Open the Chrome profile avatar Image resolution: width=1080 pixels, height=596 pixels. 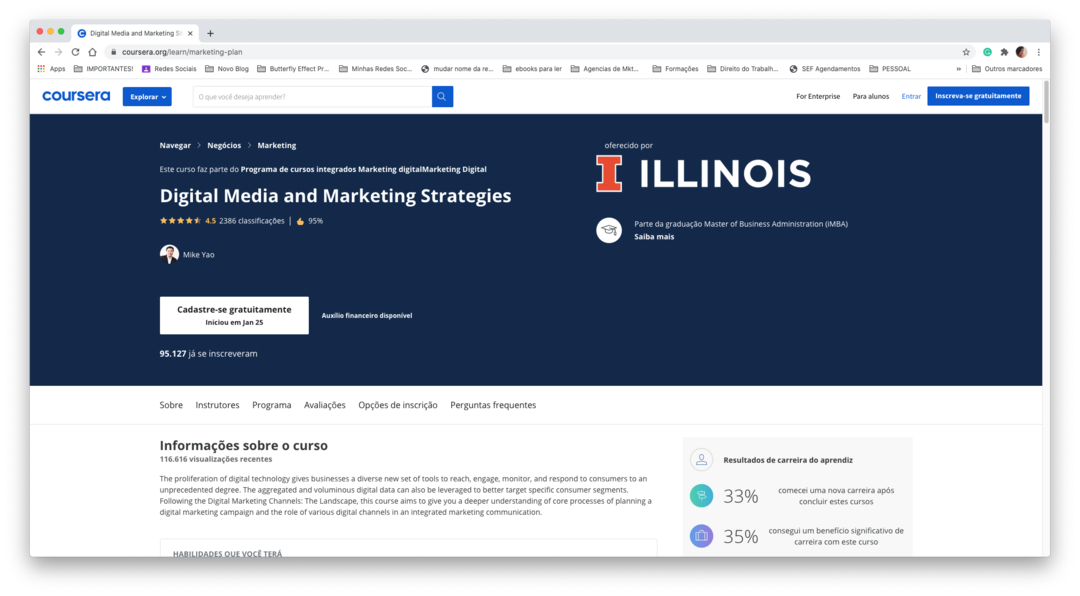[x=1021, y=52]
